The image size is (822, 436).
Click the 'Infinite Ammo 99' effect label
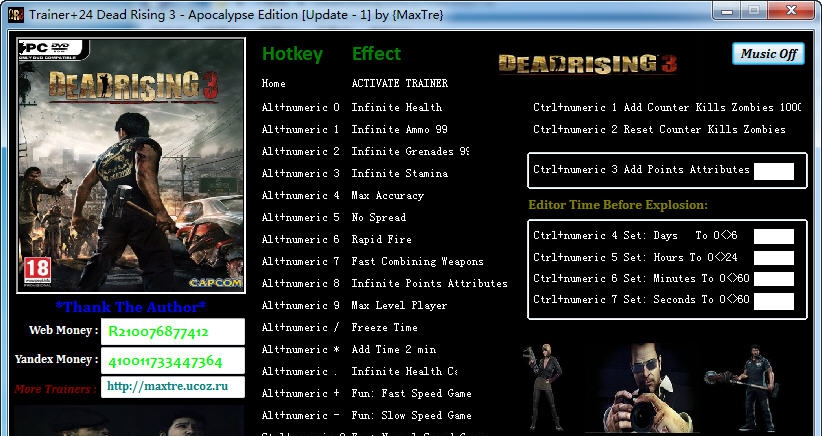click(x=399, y=129)
